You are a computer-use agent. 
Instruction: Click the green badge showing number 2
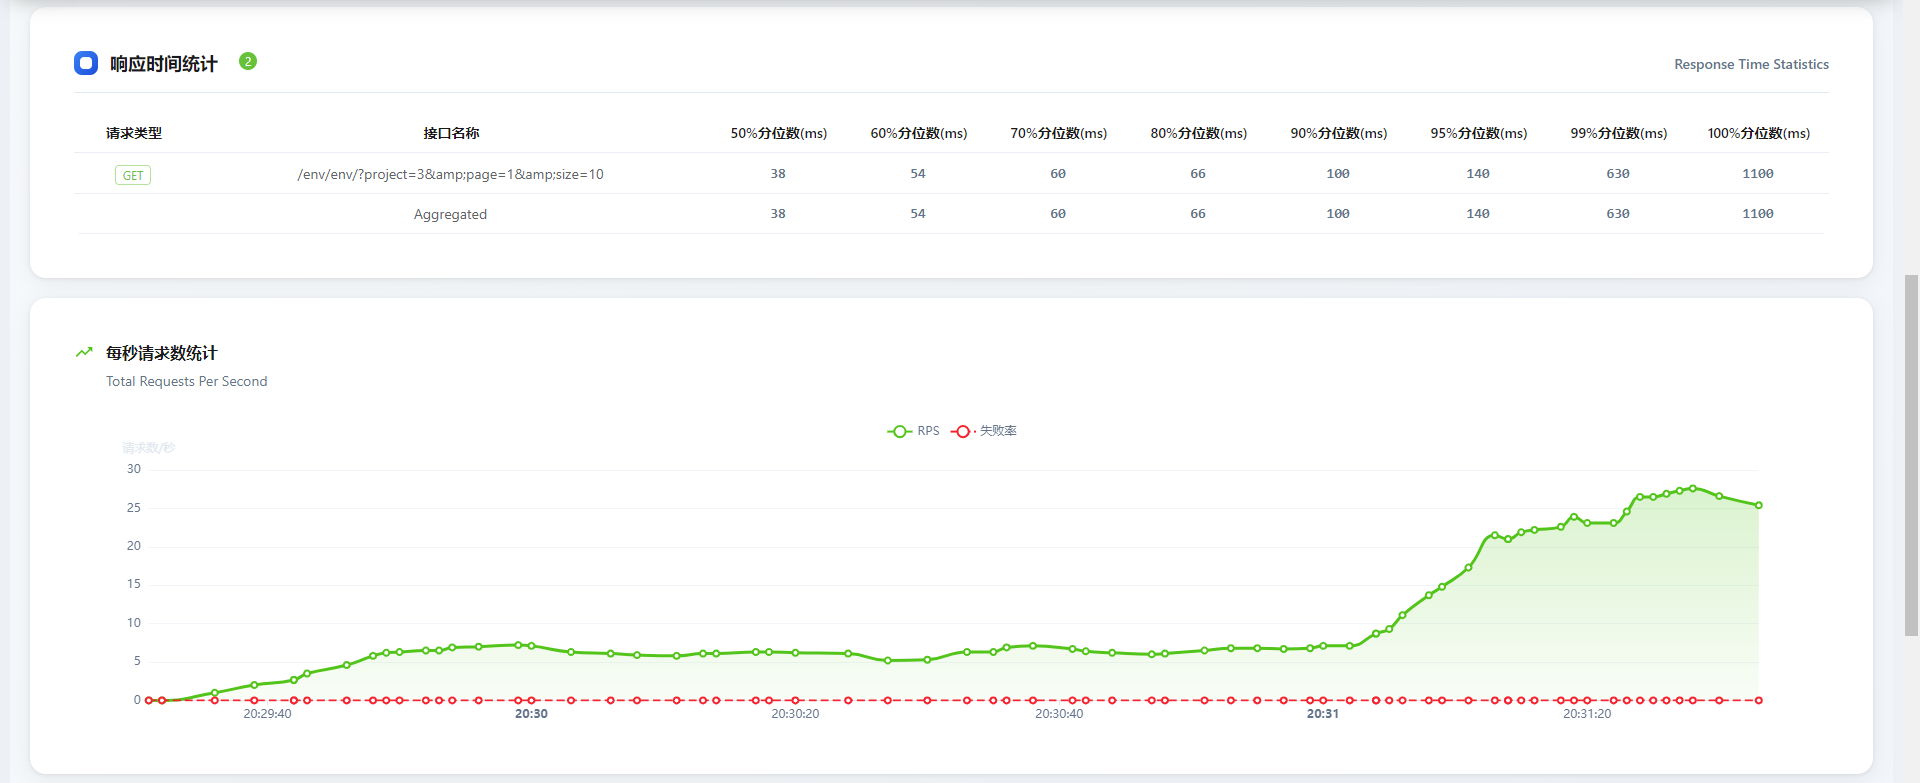[x=248, y=62]
